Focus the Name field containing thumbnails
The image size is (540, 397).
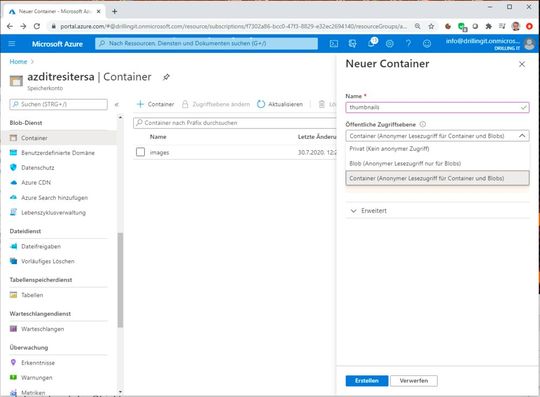(437, 107)
